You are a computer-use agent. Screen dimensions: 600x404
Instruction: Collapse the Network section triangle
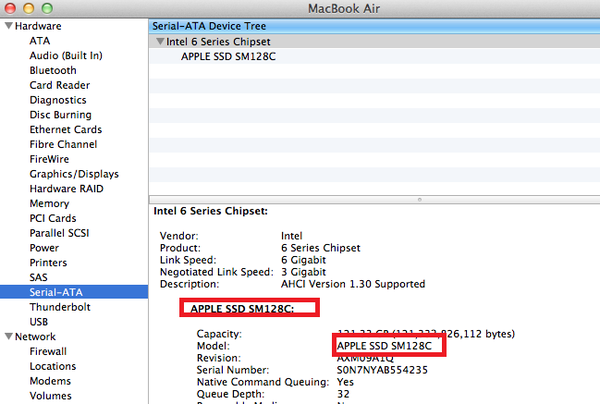(x=9, y=337)
